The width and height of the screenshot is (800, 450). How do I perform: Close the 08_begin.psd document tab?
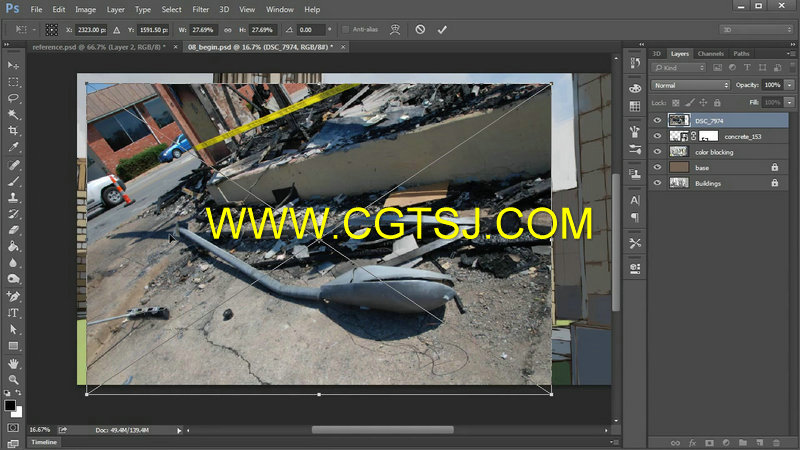coord(343,47)
